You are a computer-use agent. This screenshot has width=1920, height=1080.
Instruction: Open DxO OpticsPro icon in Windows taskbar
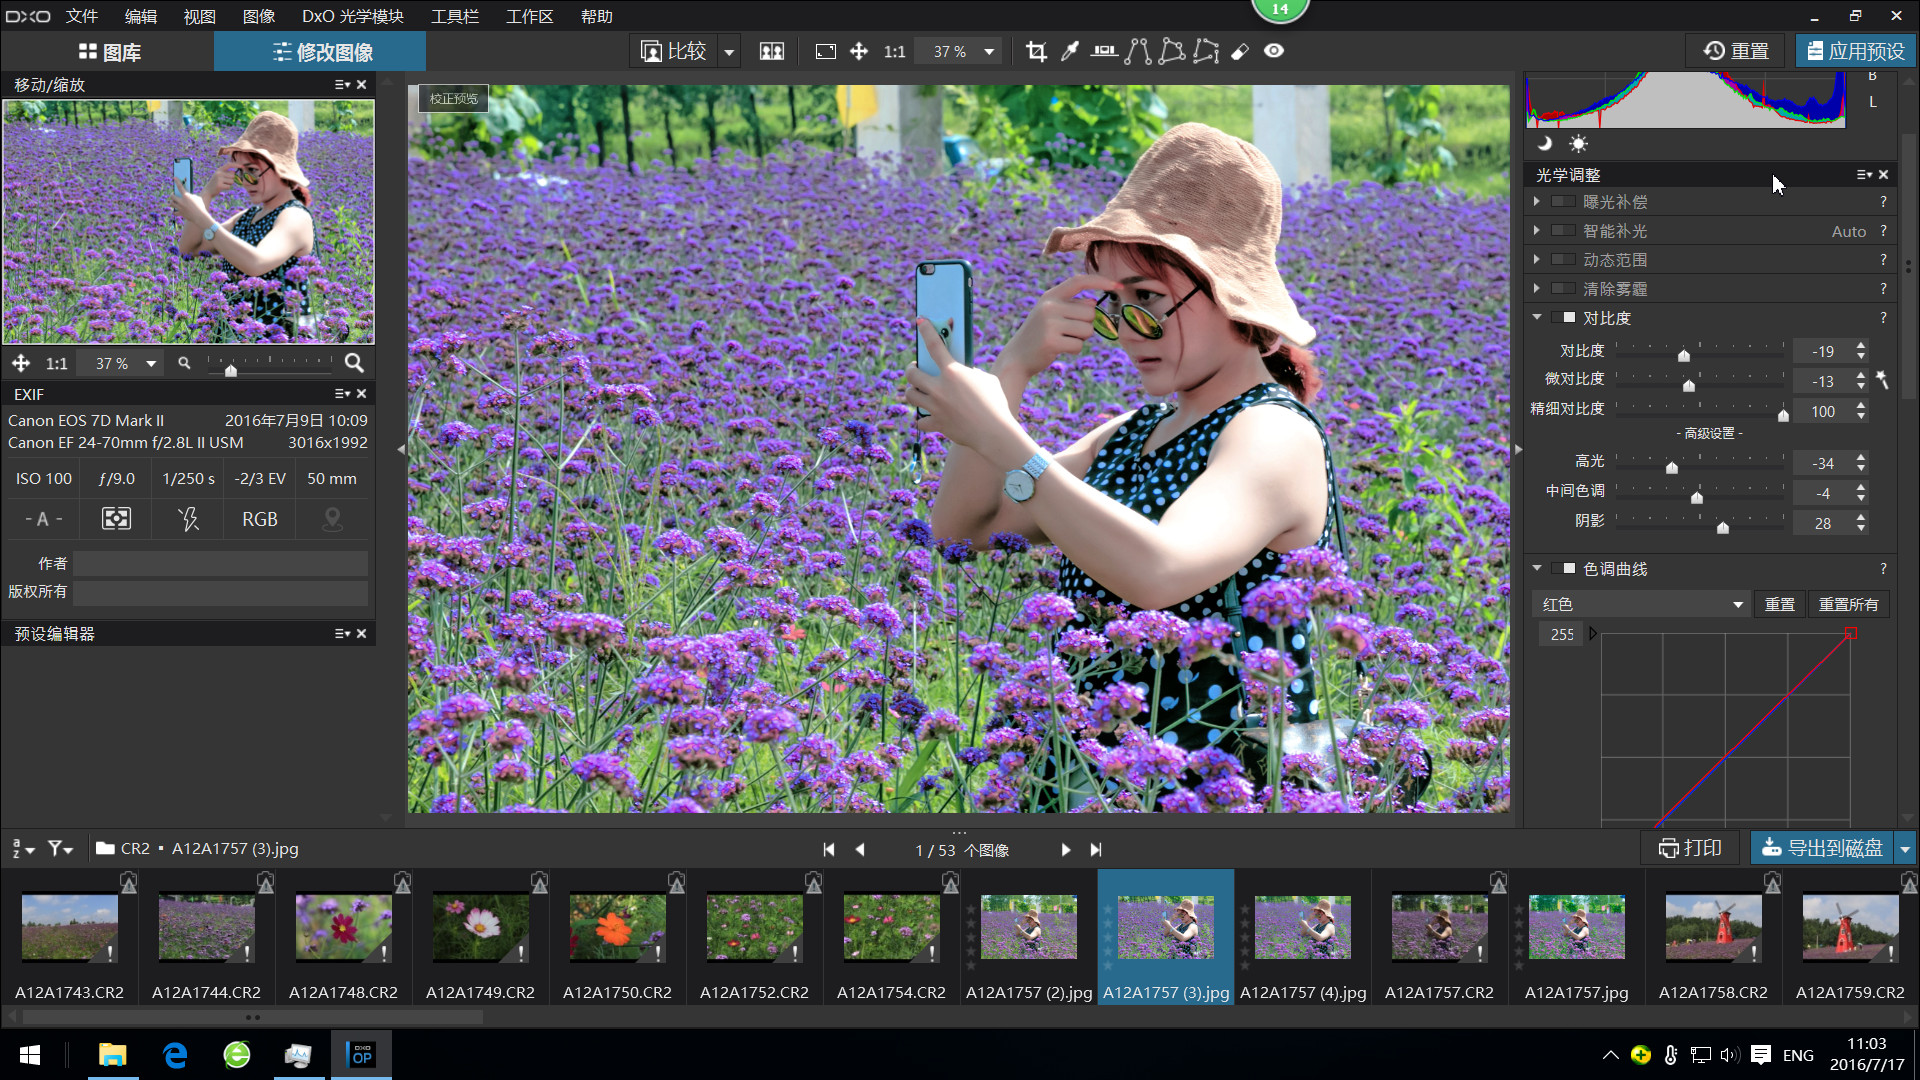[361, 1054]
